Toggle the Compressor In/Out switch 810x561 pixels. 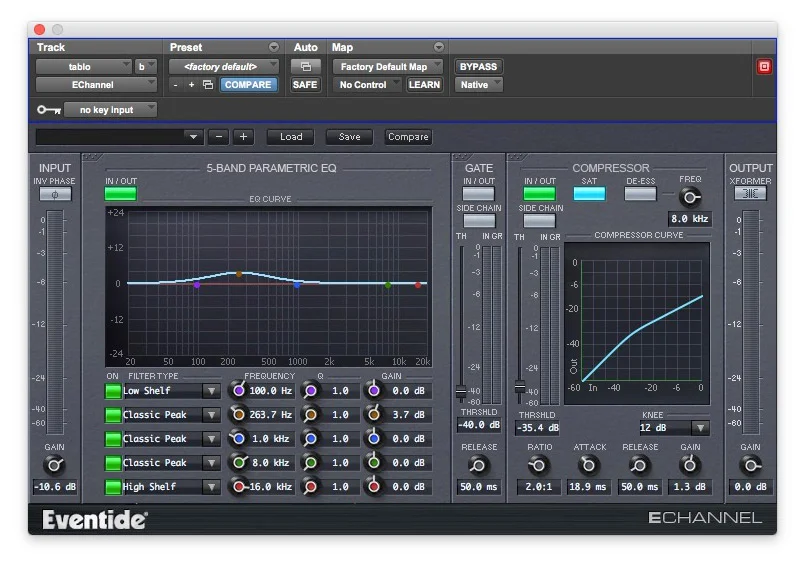click(539, 194)
